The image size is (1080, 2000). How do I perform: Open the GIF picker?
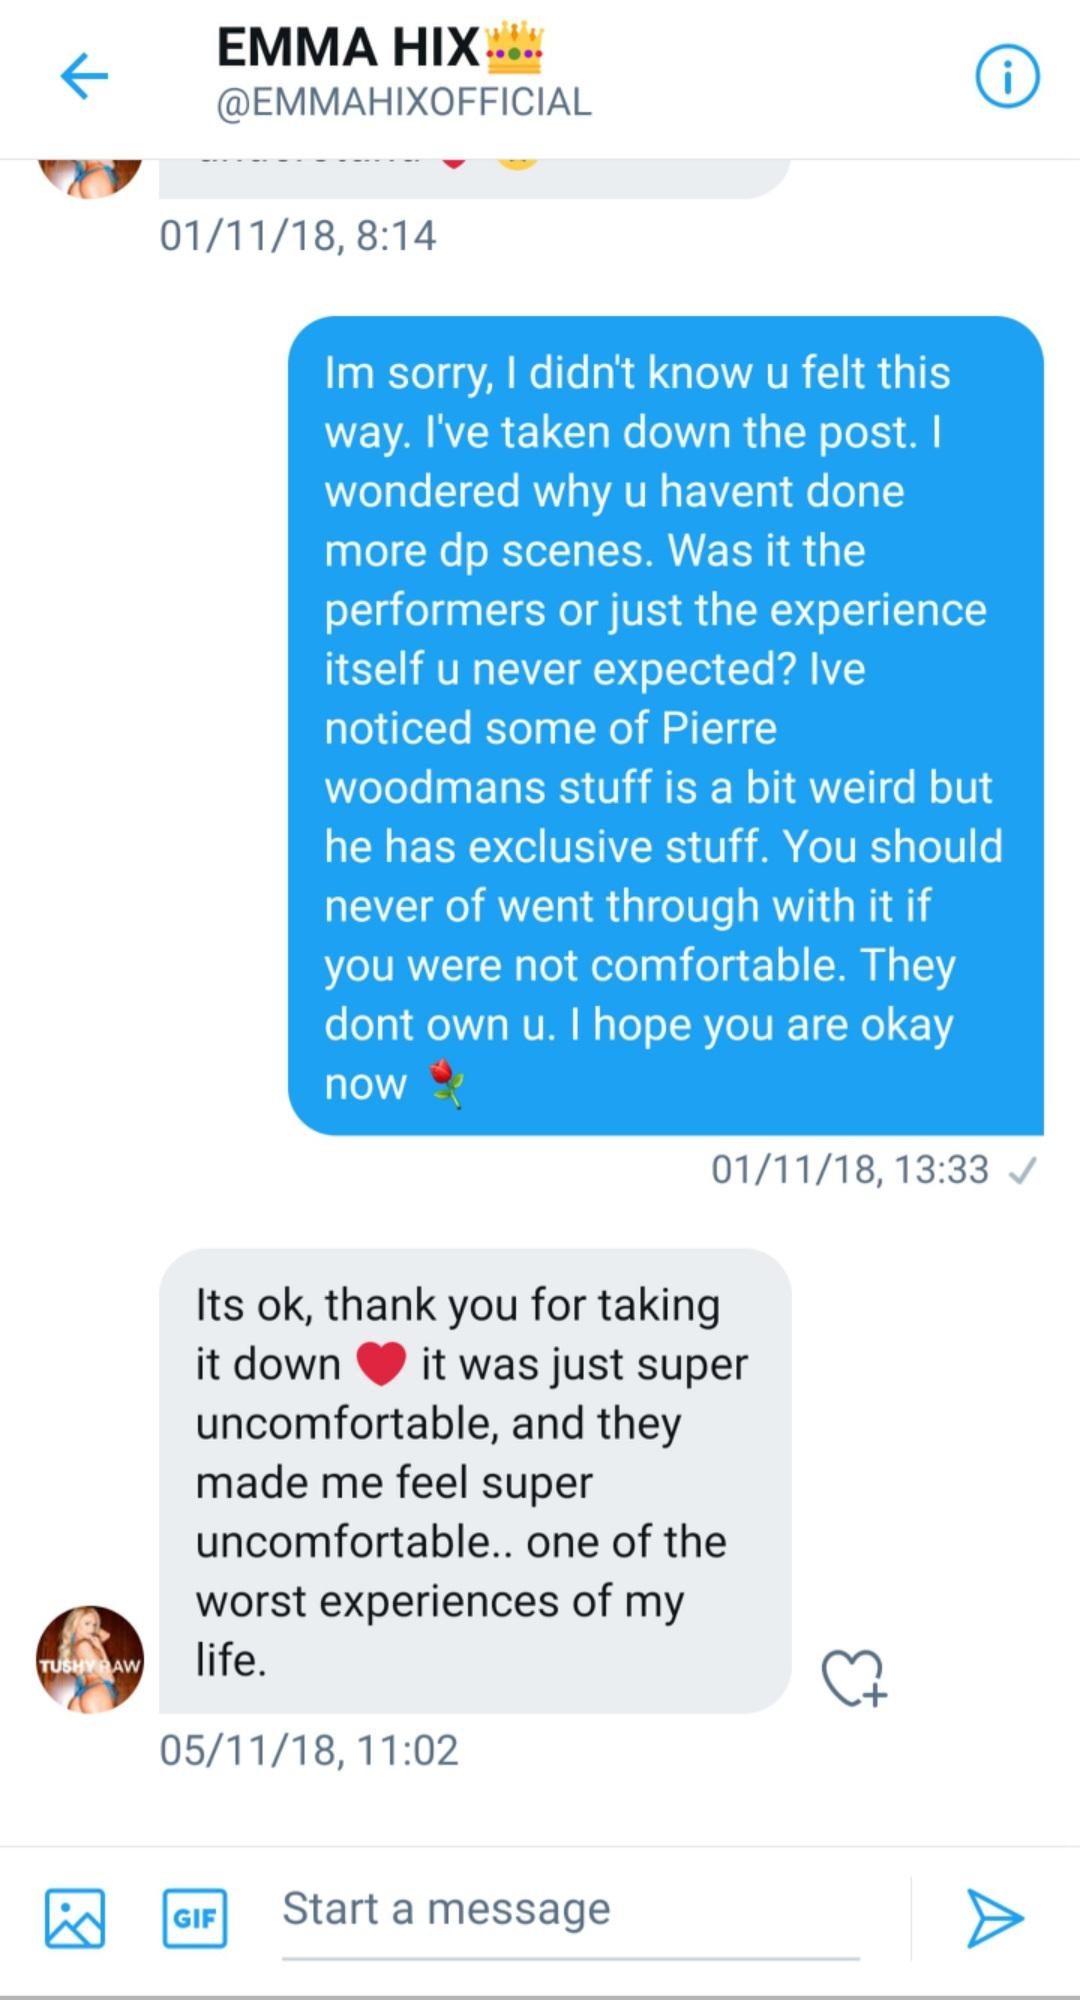click(195, 1918)
